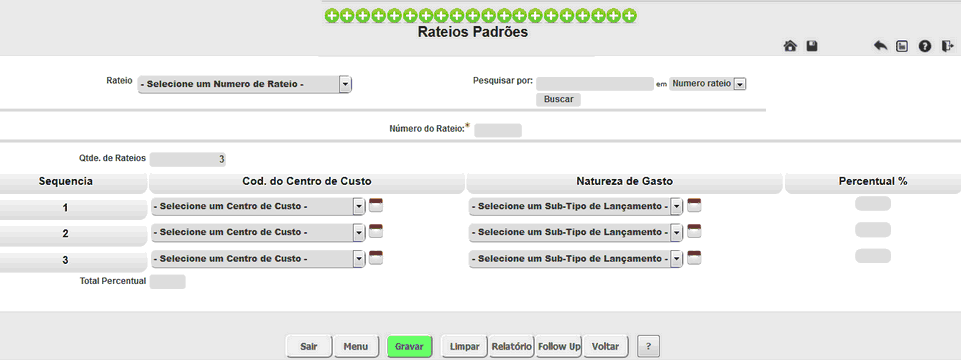
Task: Click the Sair button
Action: coord(309,347)
